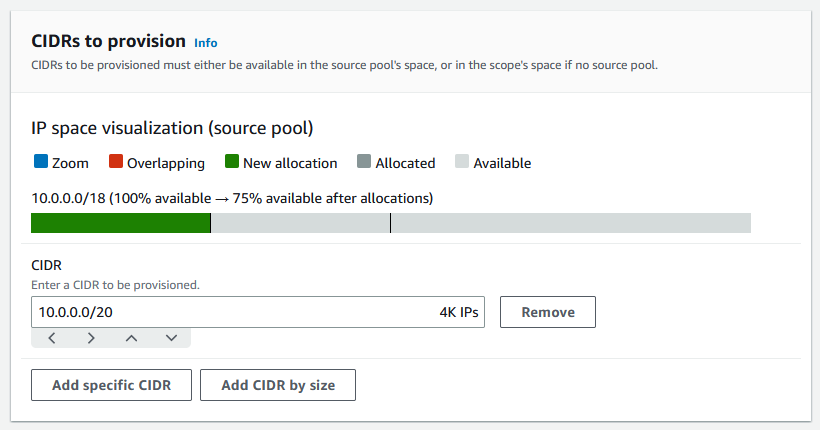Viewport: 820px width, 430px height.
Task: Click the right chevron arrow below CIDR field
Action: click(x=91, y=338)
